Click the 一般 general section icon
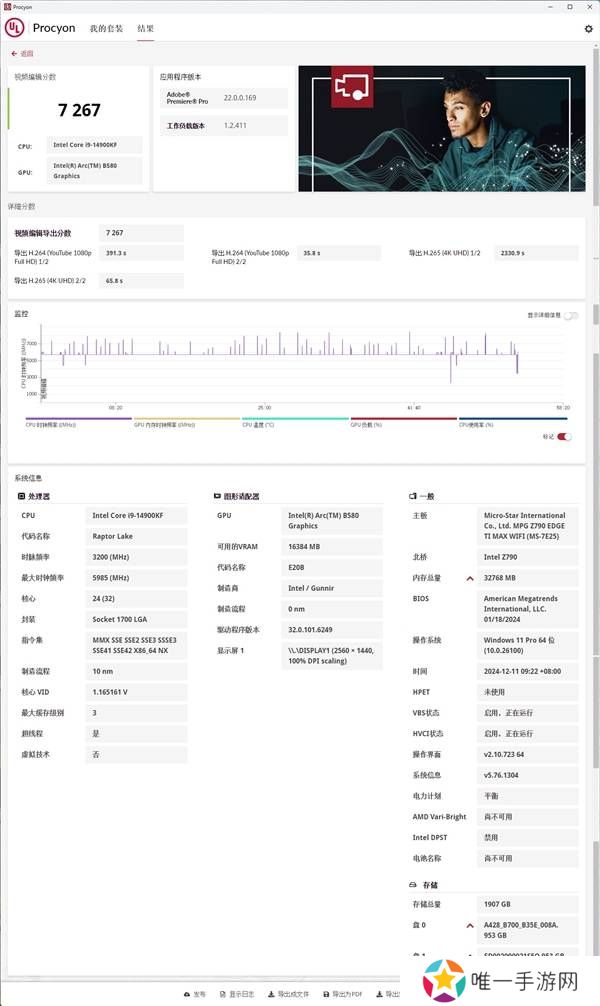 pyautogui.click(x=413, y=497)
